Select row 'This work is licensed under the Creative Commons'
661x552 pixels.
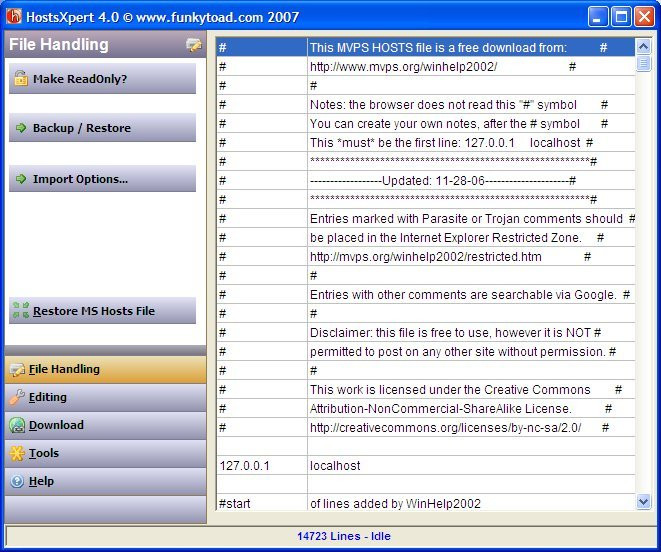(x=426, y=389)
